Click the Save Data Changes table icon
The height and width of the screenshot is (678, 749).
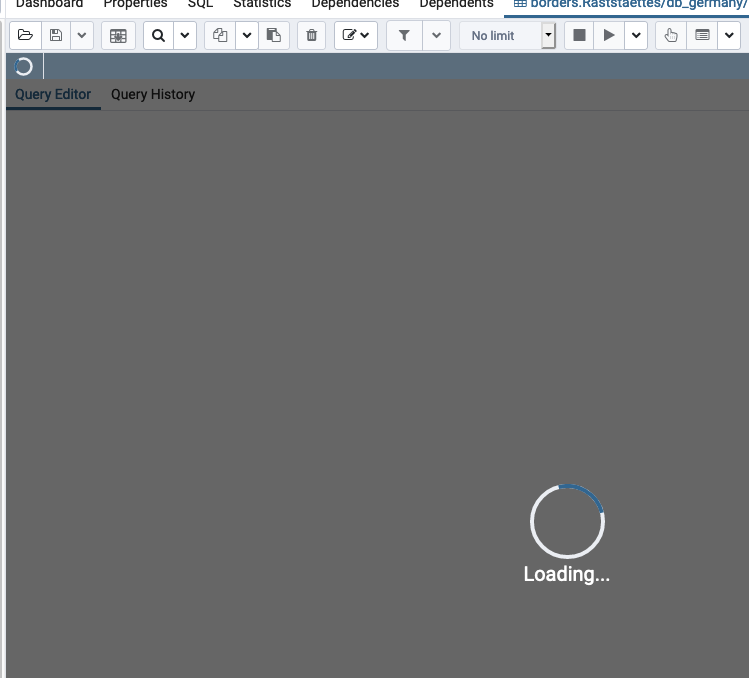point(118,36)
